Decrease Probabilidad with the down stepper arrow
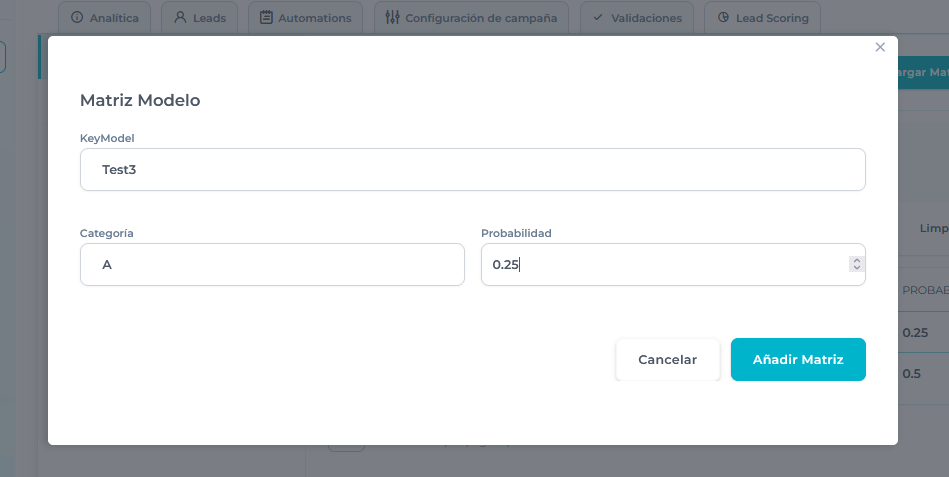Image resolution: width=949 pixels, height=477 pixels. coord(856,268)
